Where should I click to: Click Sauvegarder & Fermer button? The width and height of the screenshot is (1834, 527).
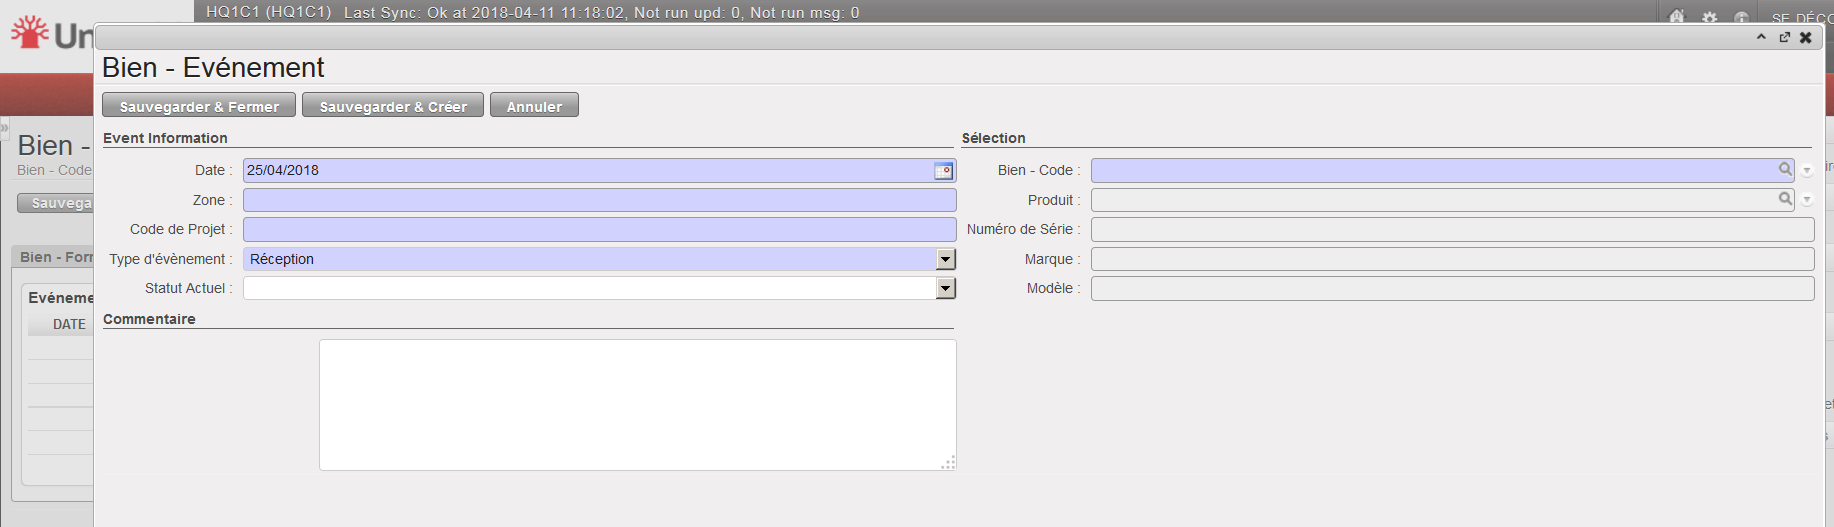click(x=199, y=106)
